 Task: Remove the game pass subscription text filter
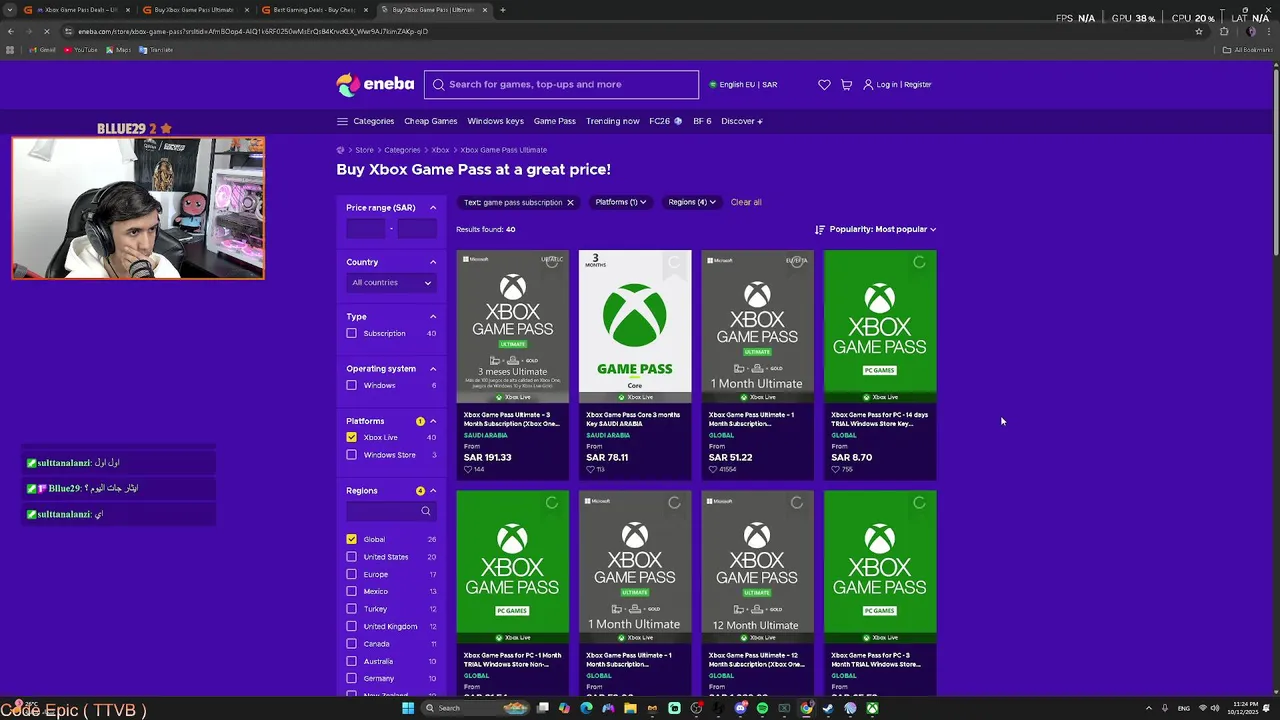[570, 202]
